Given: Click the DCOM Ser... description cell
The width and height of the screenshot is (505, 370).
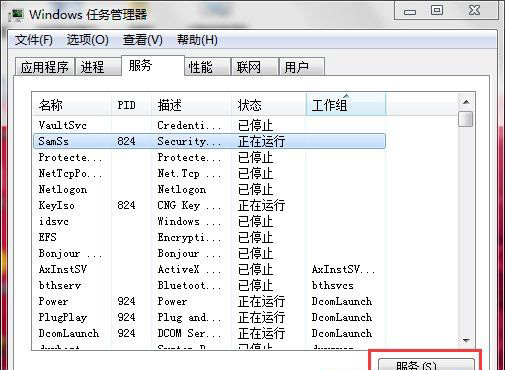Looking at the screenshot, I should click(x=189, y=333).
